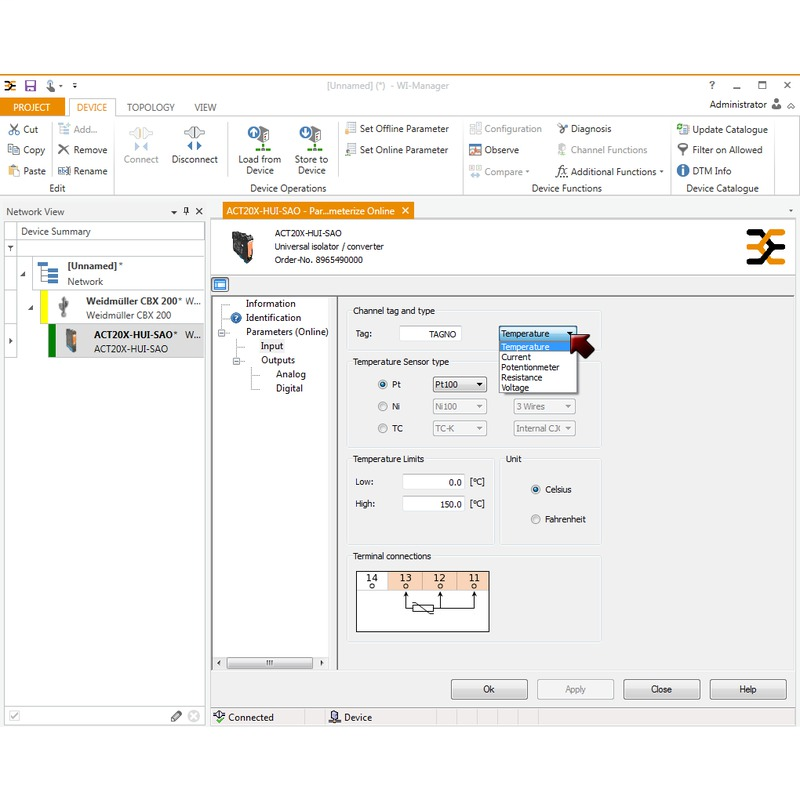Click the Network View filter funnel icon
This screenshot has height=800, width=800.
click(x=11, y=248)
